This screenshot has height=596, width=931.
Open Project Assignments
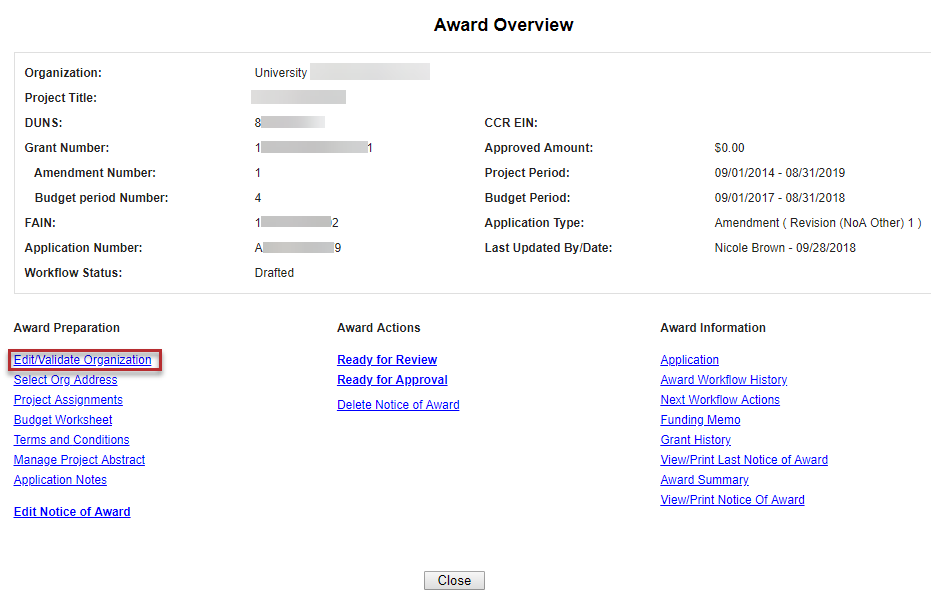click(x=68, y=400)
